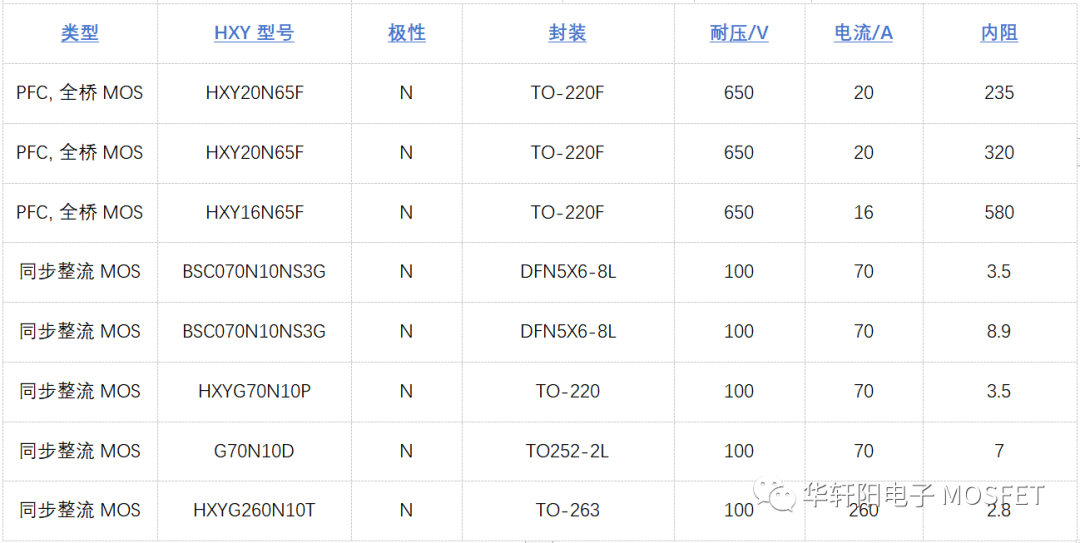This screenshot has width=1080, height=543.
Task: Open the 电流/A header link
Action: coord(863,33)
